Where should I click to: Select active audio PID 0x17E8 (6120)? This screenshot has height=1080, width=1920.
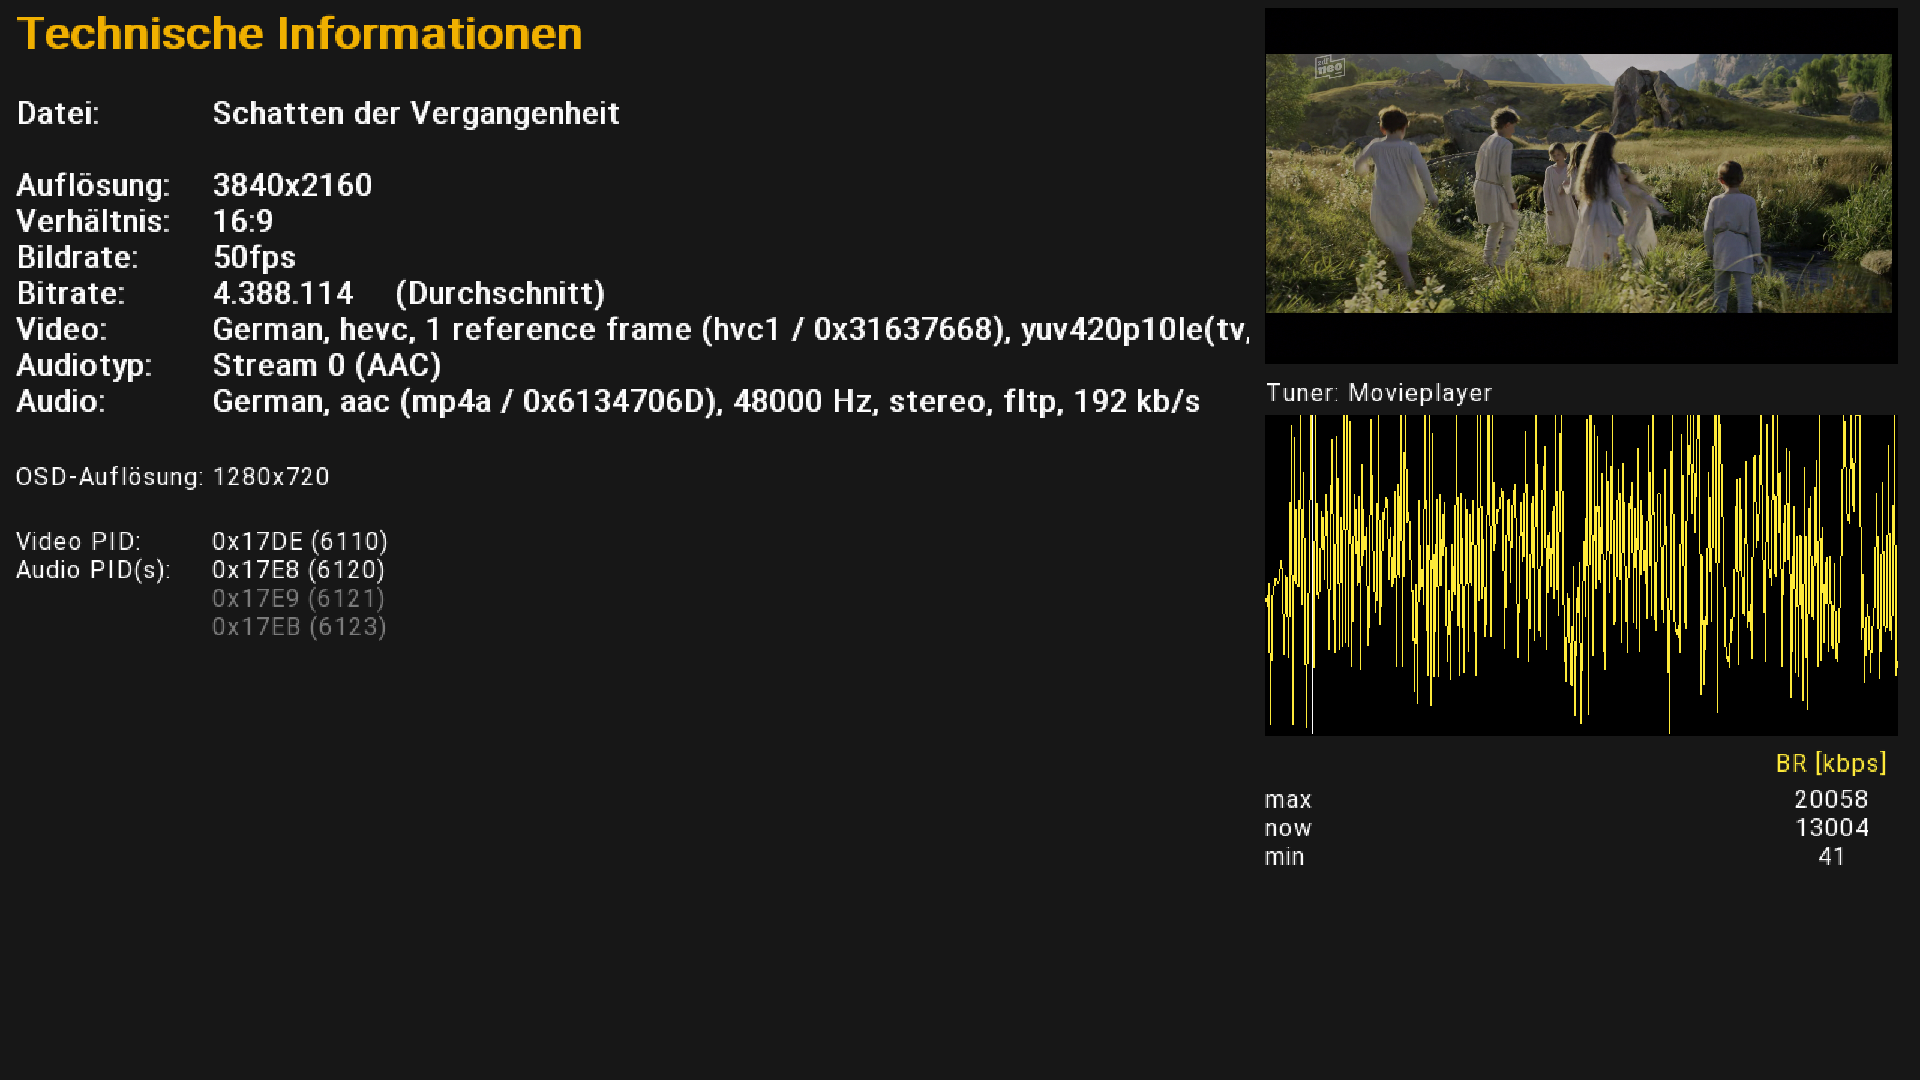[x=298, y=570]
